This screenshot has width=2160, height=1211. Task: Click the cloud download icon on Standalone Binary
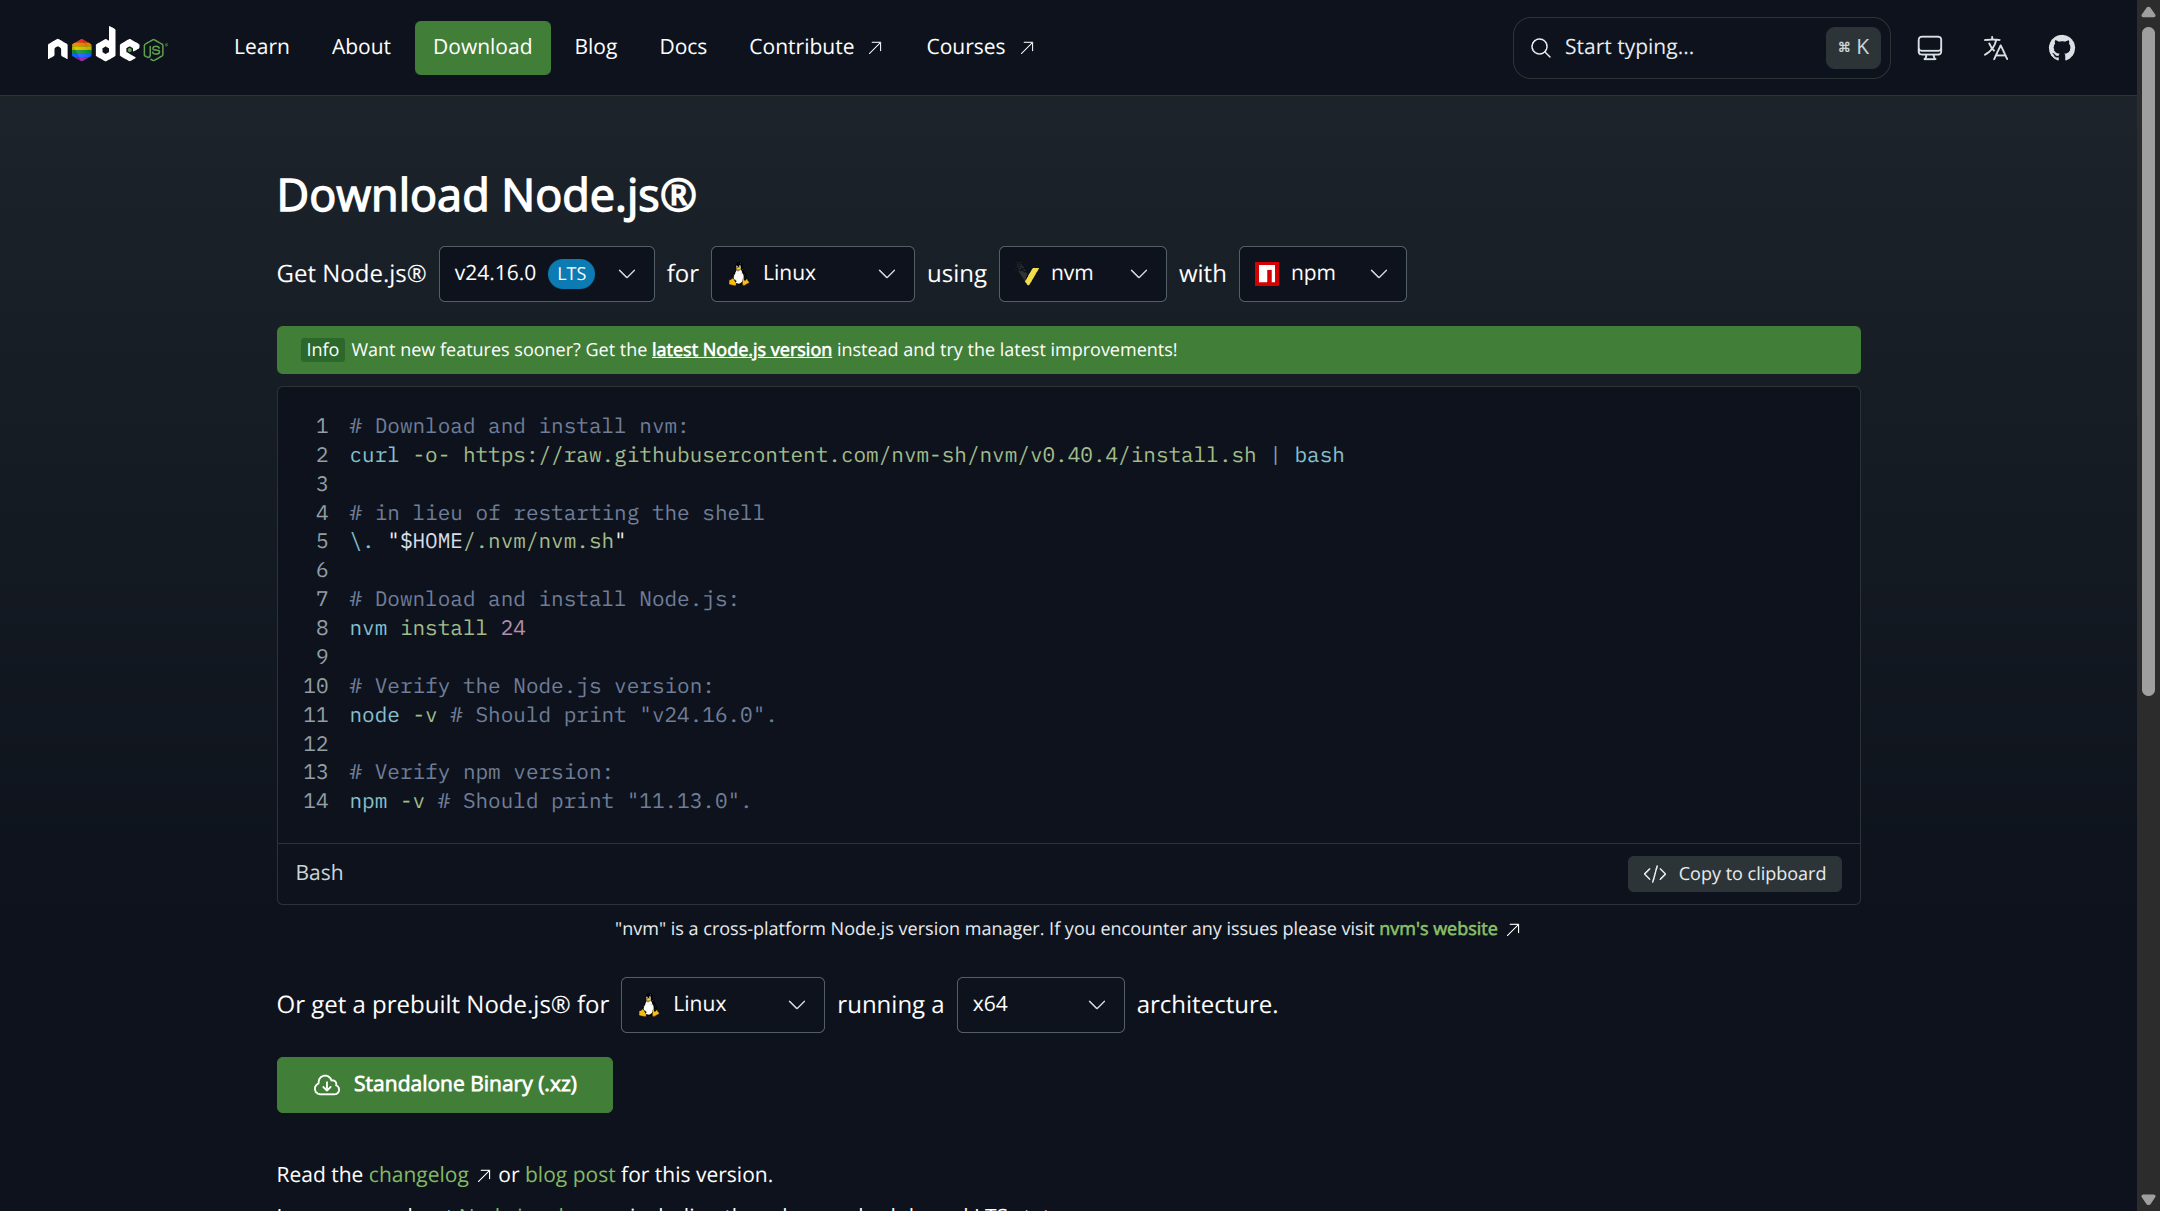[x=327, y=1085]
